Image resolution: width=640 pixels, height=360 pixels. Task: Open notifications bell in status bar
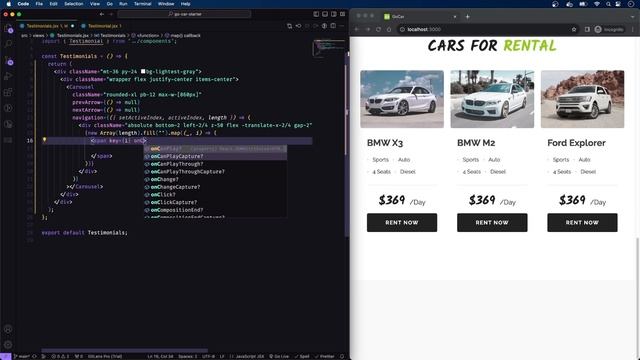pos(342,356)
